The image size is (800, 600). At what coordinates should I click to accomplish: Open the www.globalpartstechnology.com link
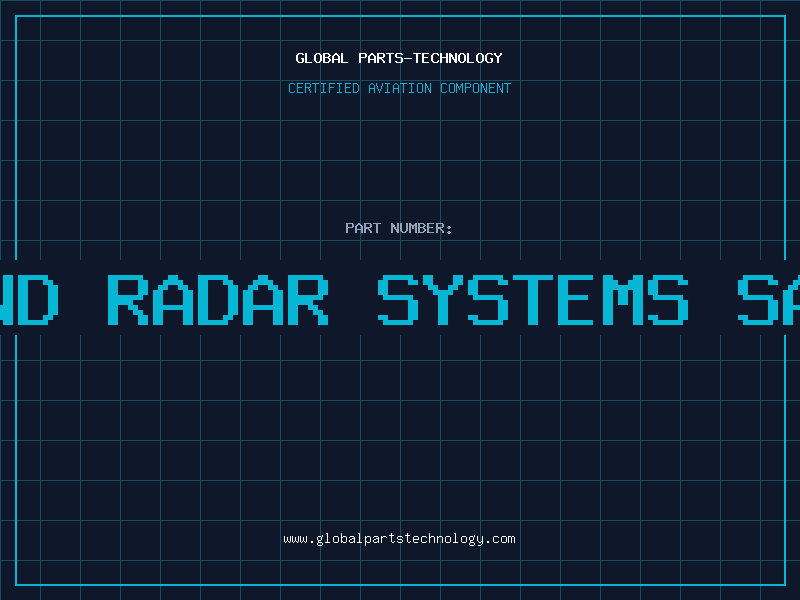[399, 539]
